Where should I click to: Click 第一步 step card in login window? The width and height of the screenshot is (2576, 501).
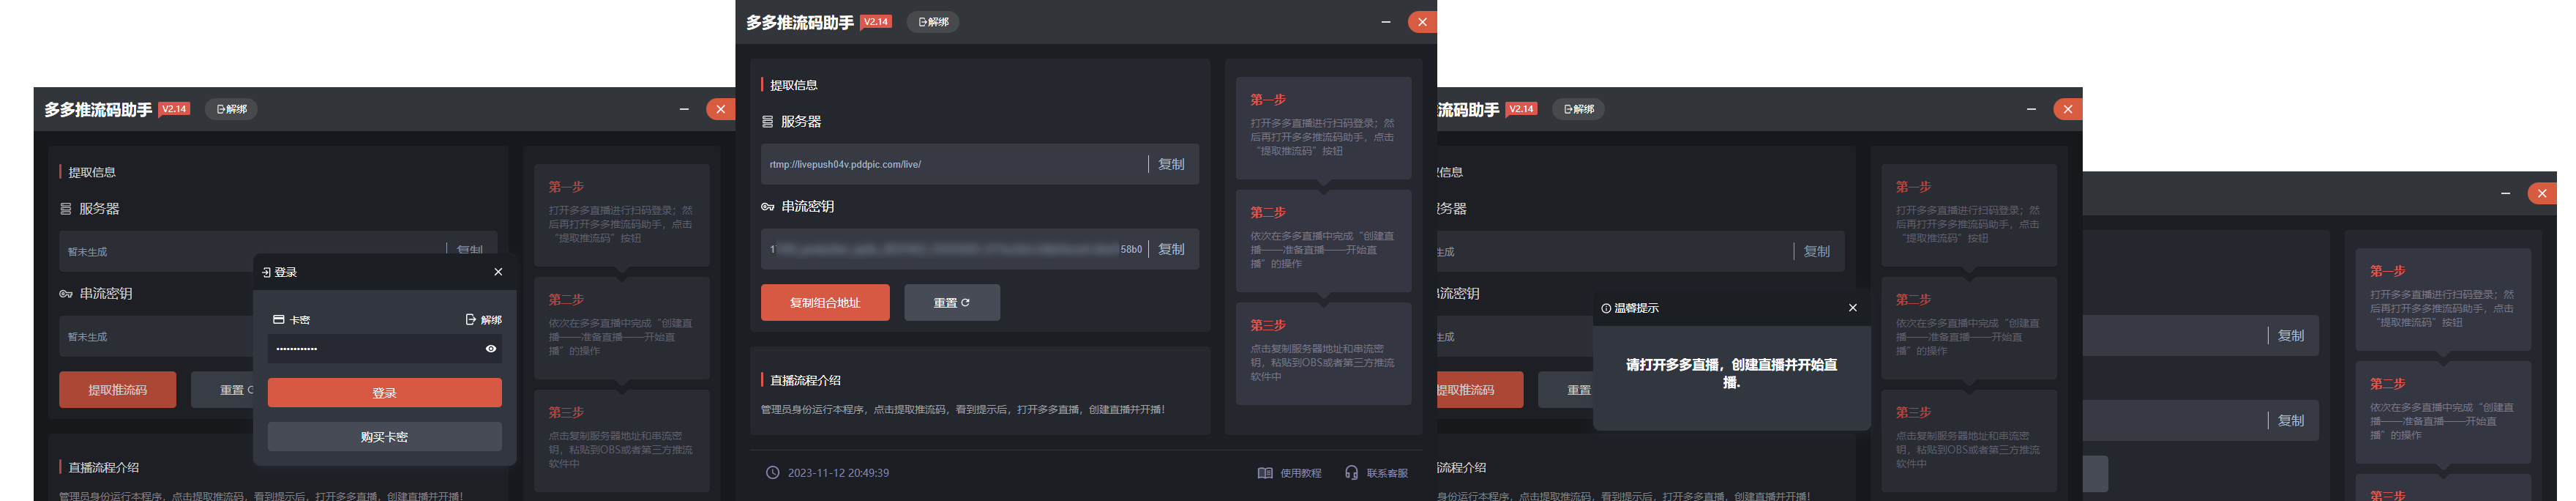pos(622,215)
